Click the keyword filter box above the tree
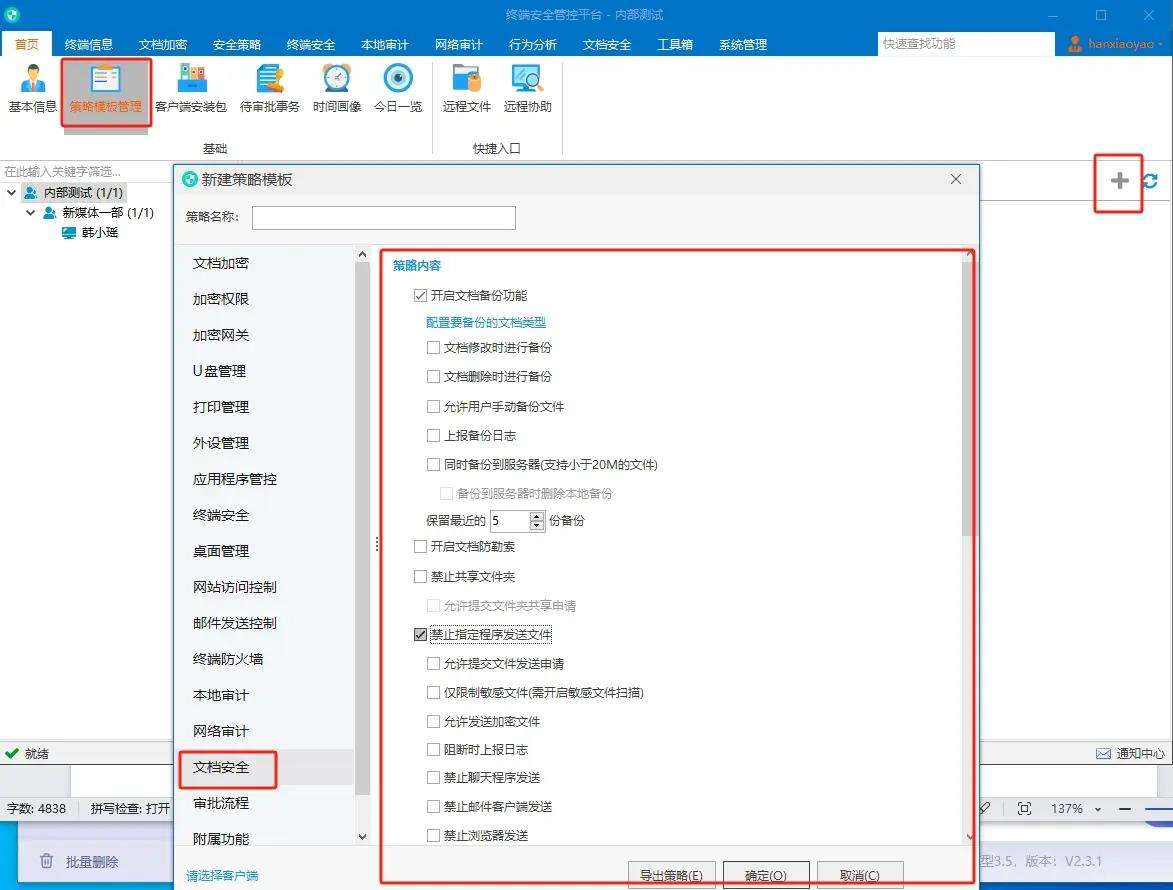The height and width of the screenshot is (890, 1173). click(86, 171)
